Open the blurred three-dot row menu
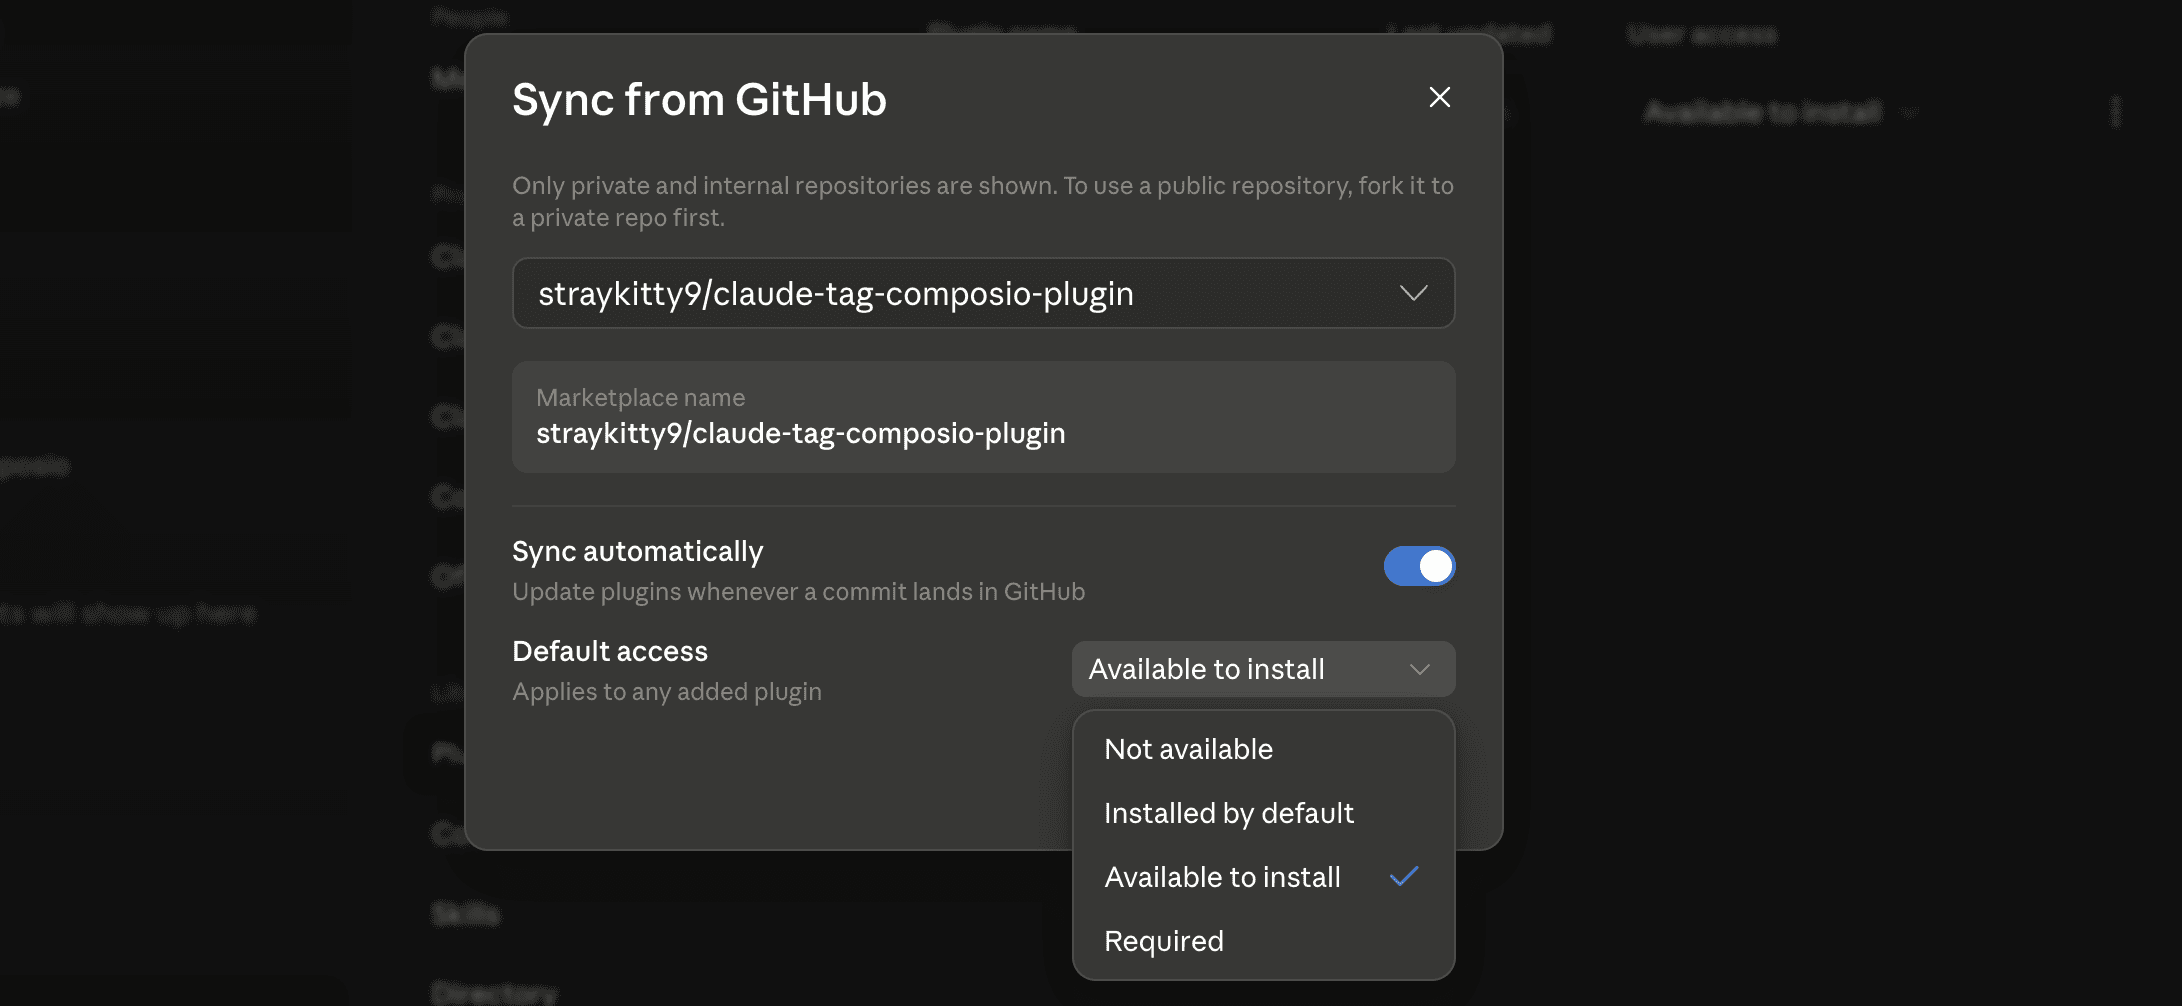Screen dimensions: 2182x1006 coord(2115,112)
